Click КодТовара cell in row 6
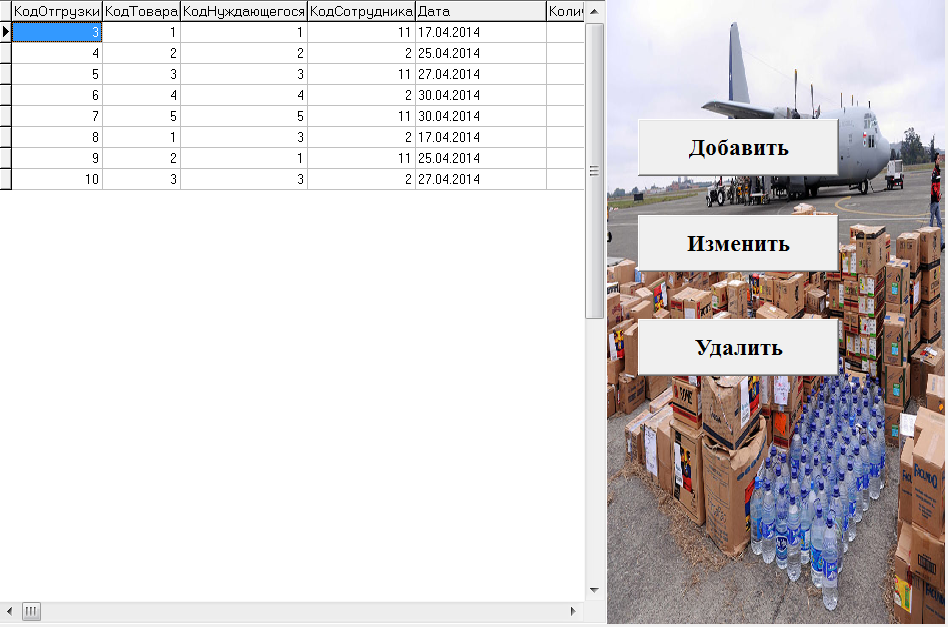 click(141, 96)
